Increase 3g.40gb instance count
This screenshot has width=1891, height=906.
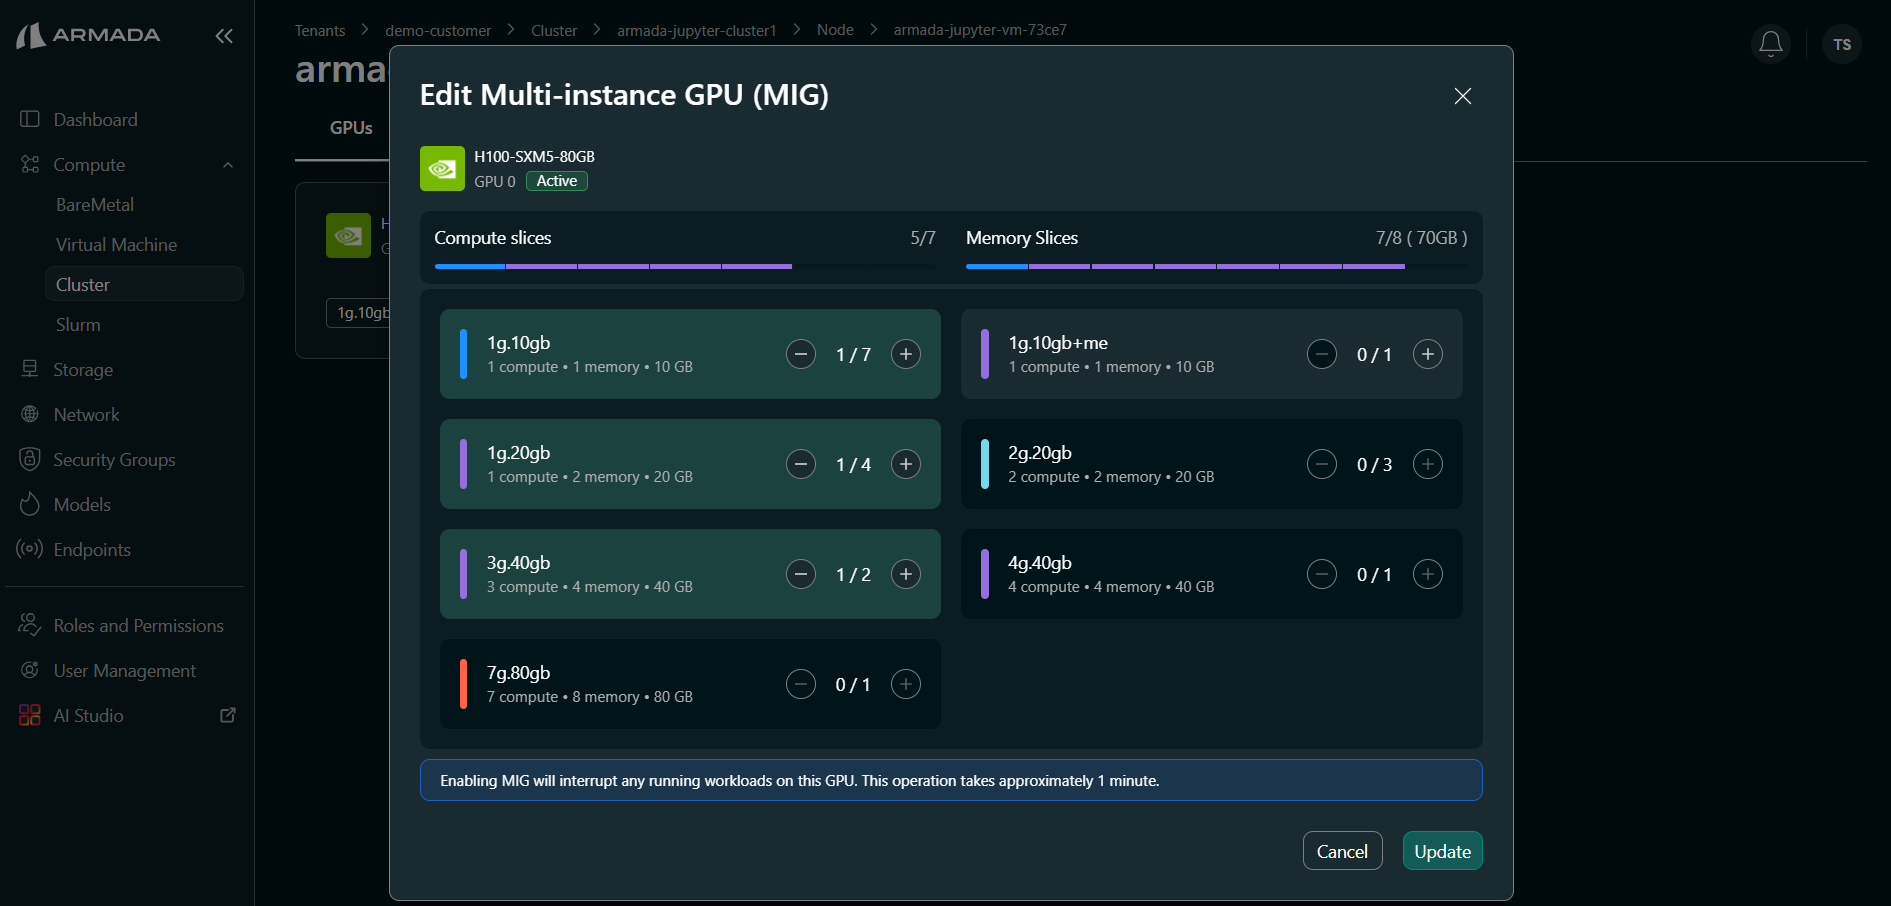(x=905, y=574)
